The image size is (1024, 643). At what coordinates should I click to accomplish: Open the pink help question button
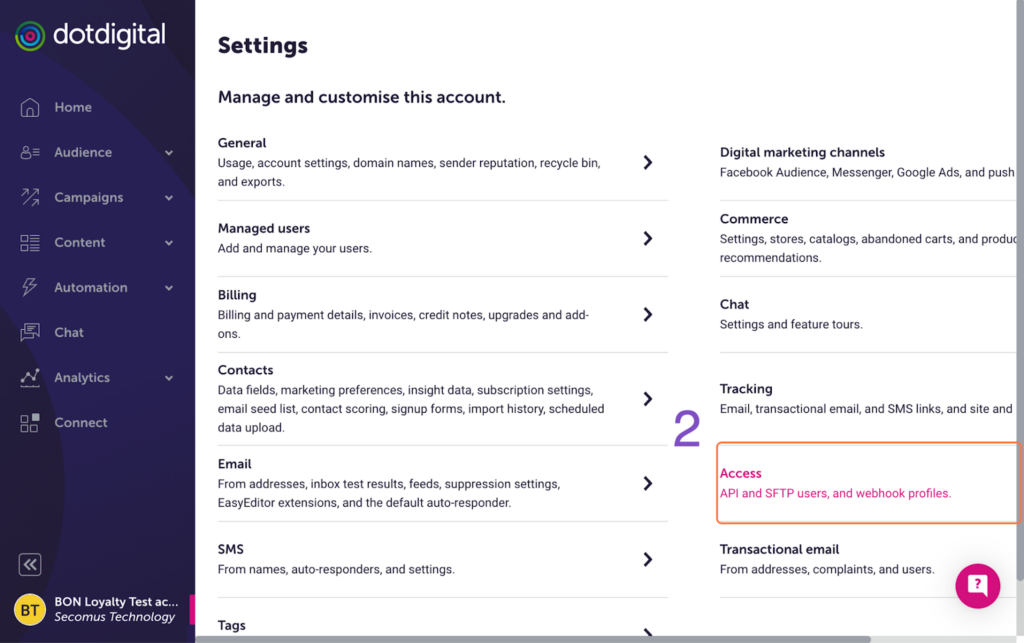coord(977,586)
